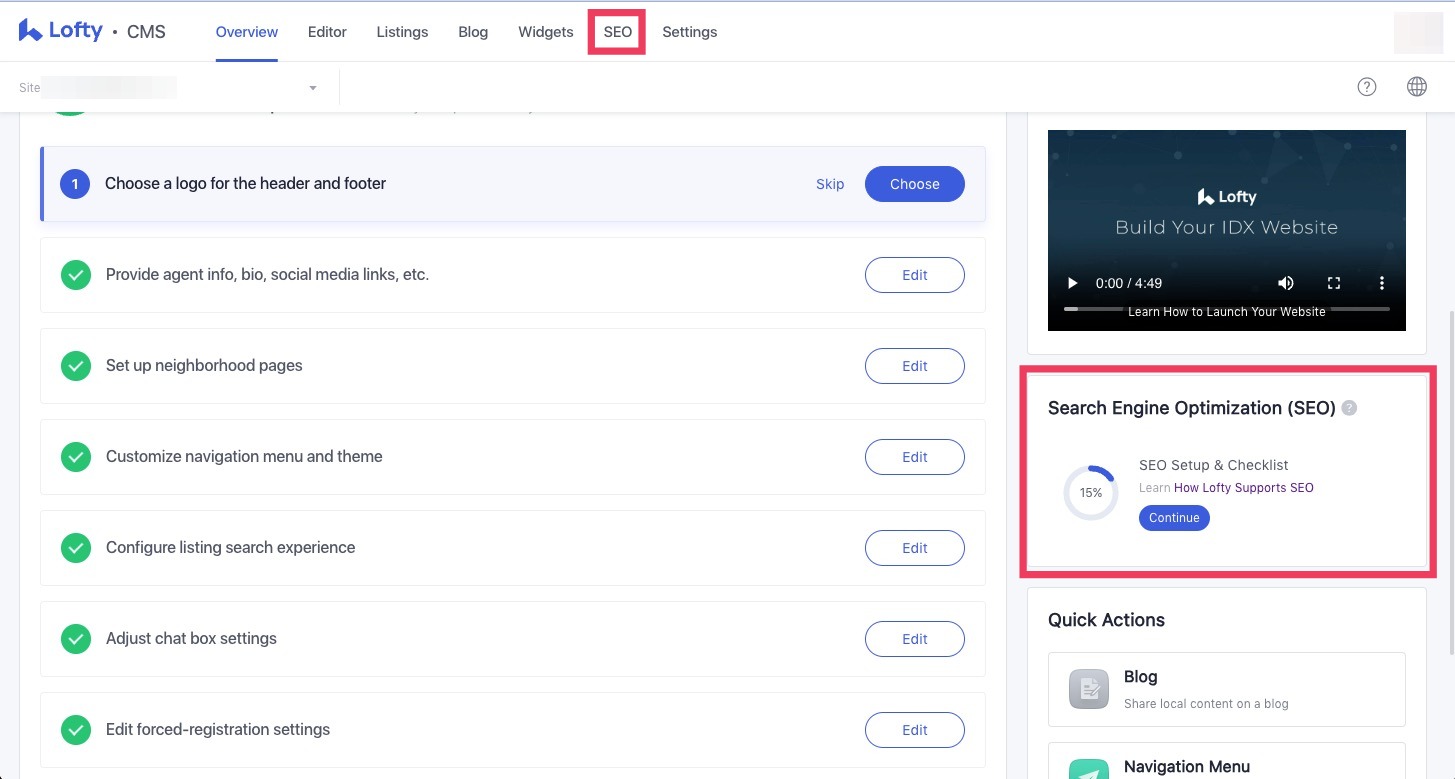Skip the logo selection step
Screen dimensions: 1455x779
[x=830, y=184]
